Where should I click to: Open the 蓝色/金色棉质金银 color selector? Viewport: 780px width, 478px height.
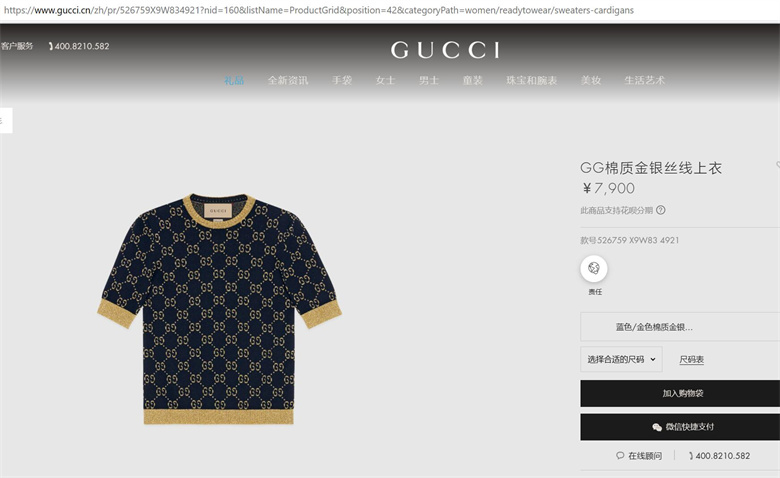coord(680,327)
